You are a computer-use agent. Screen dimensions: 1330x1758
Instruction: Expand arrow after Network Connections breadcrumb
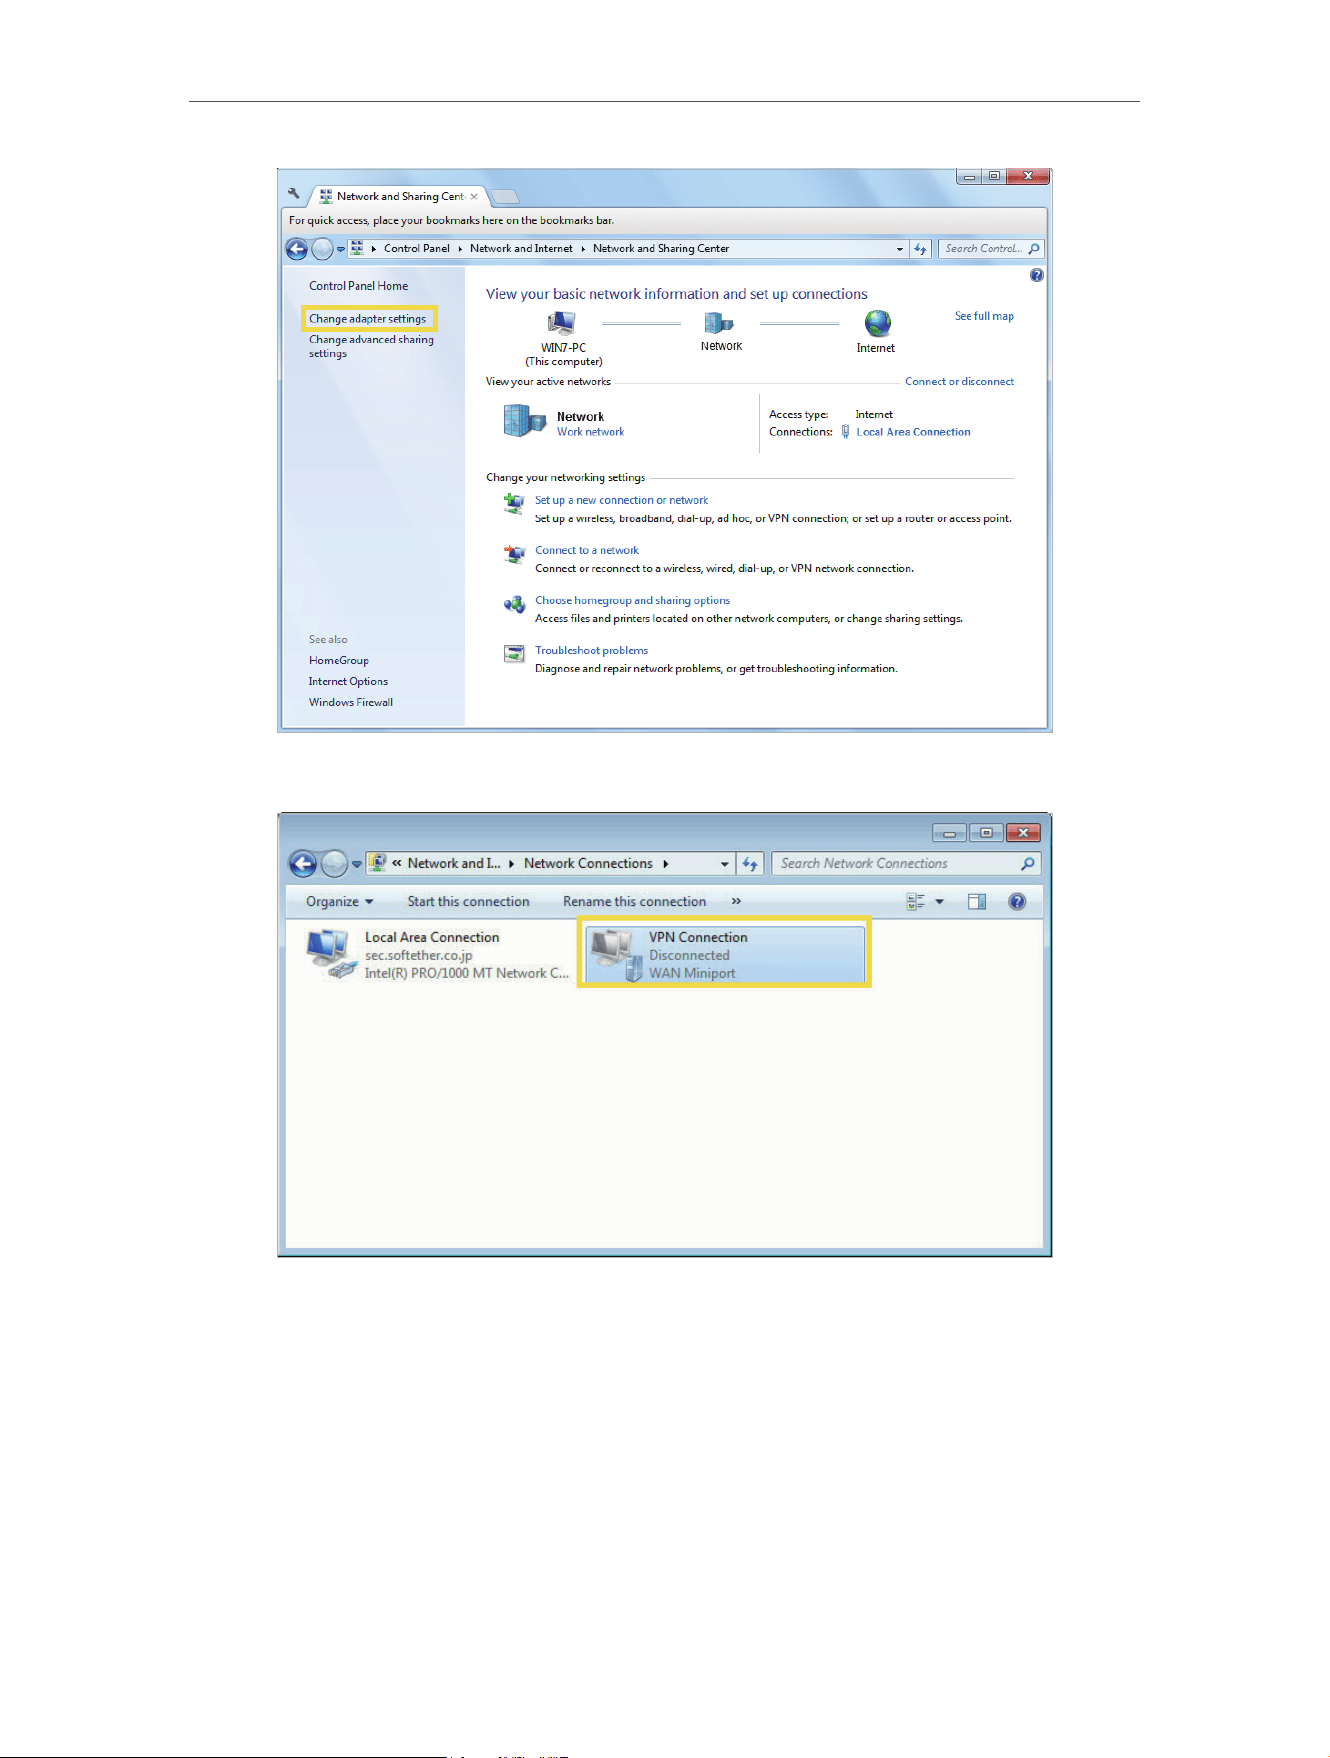666,864
